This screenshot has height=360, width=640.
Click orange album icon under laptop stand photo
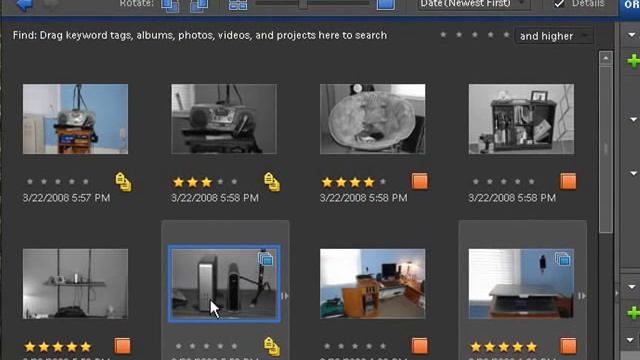568,346
